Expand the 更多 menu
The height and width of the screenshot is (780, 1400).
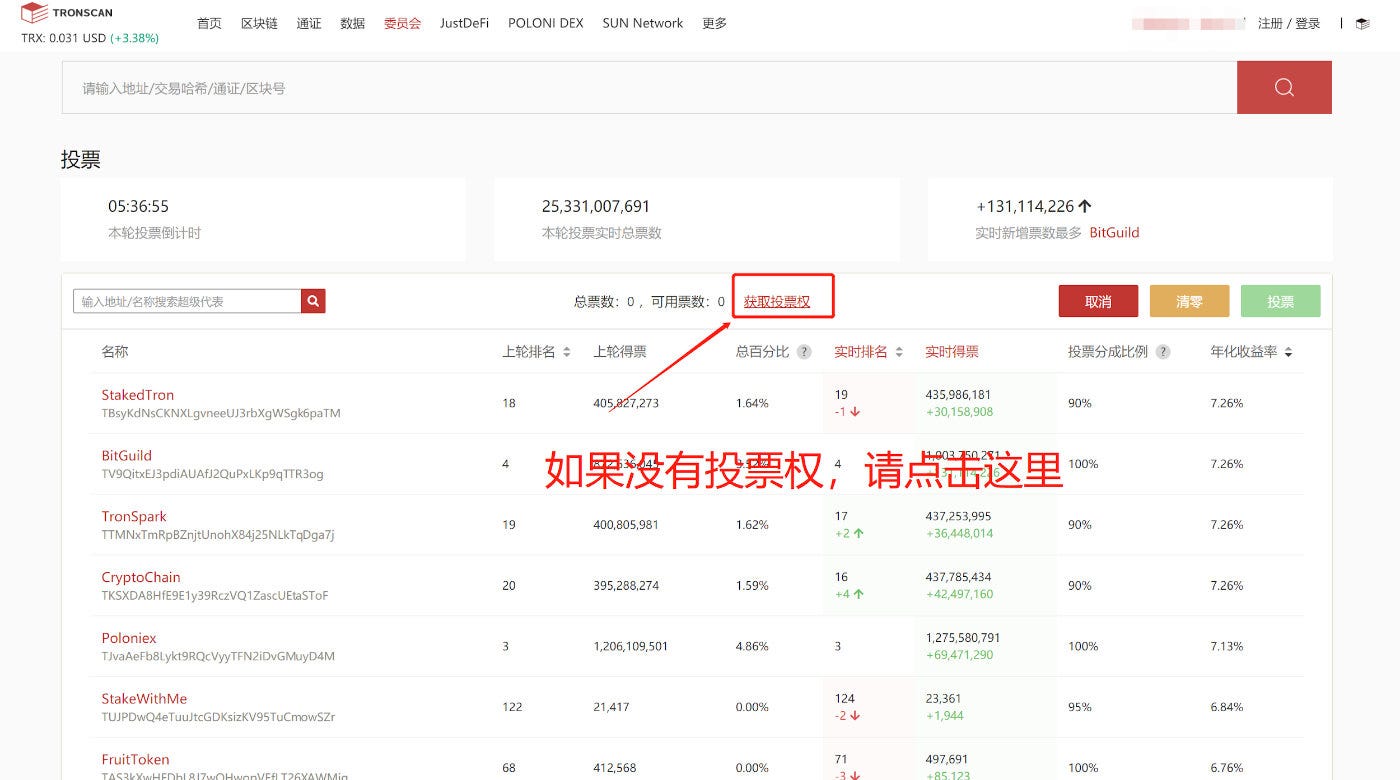pyautogui.click(x=714, y=23)
